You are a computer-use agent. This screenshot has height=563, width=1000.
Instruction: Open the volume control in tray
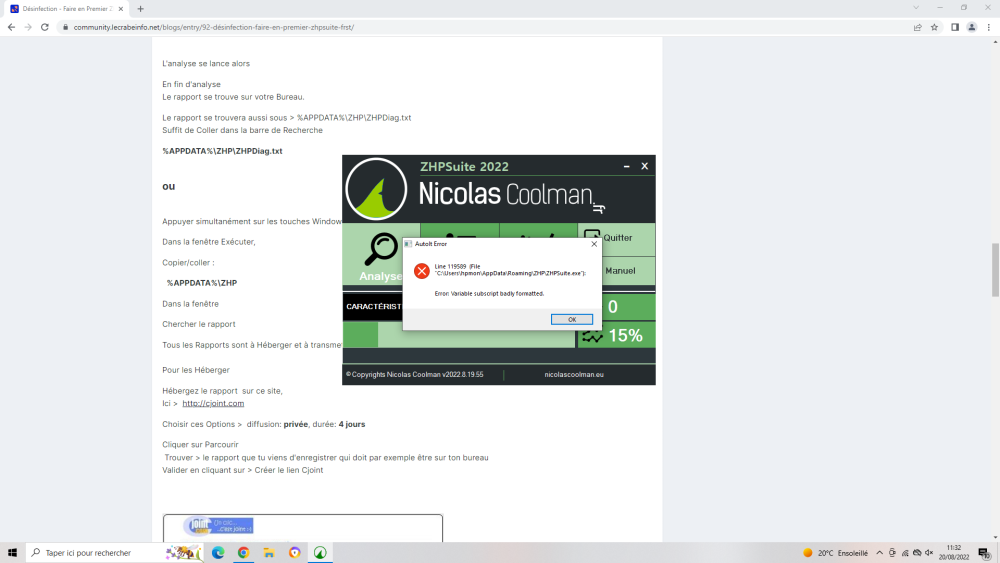929,553
